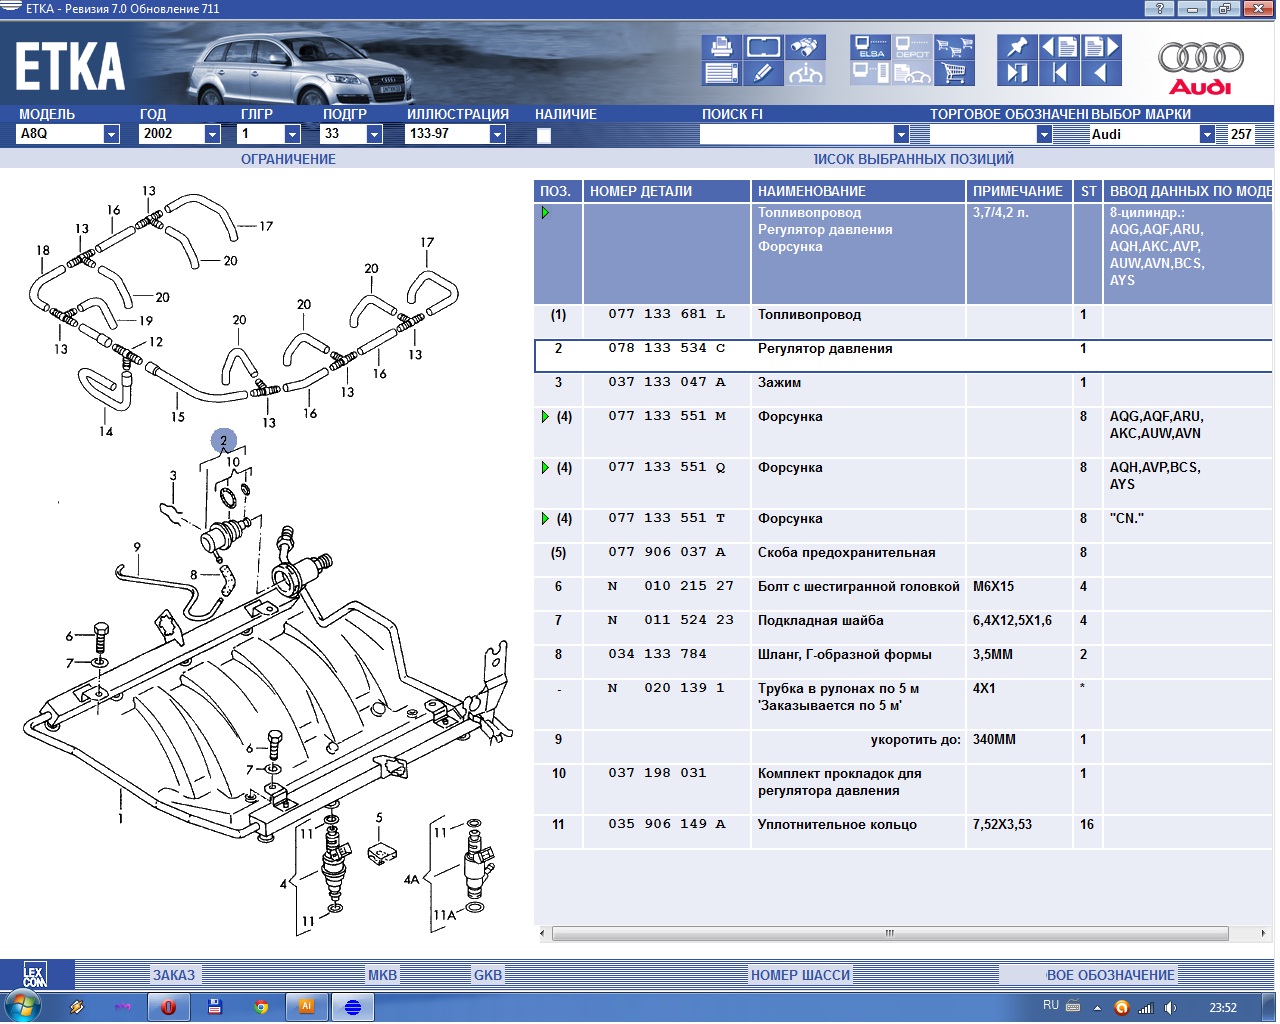This screenshot has height=1024, width=1280.
Task: Go to the next page via document-arrow icon
Action: point(1101,47)
